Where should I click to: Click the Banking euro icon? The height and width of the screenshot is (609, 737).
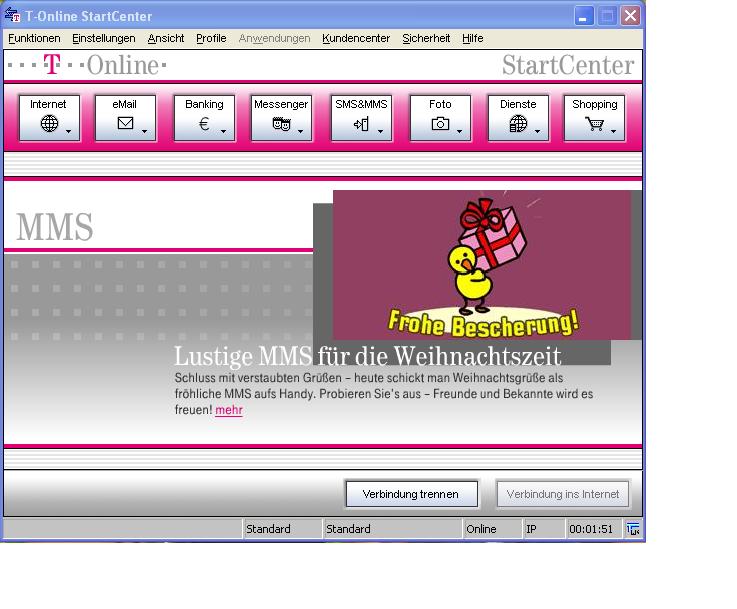pos(204,124)
